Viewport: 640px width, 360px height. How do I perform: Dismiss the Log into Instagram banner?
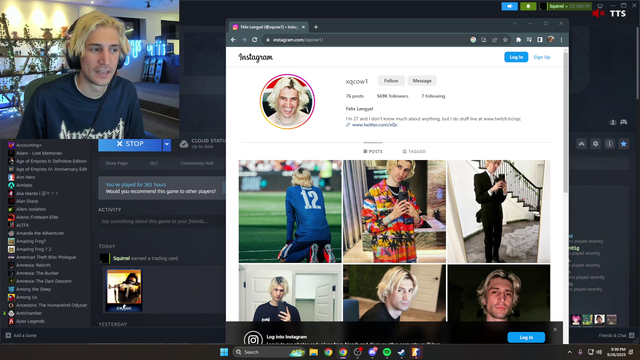(555, 329)
